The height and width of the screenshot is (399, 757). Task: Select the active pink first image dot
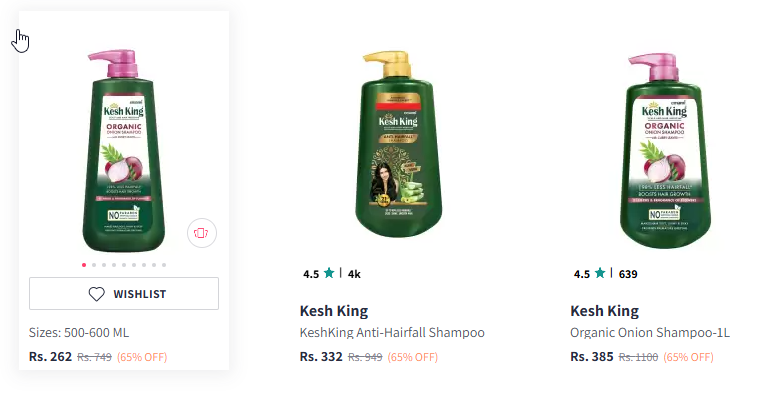point(84,265)
